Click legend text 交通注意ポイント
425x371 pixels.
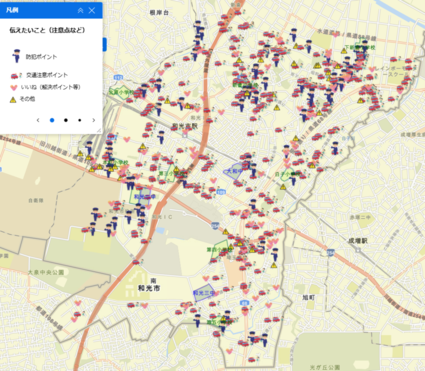(47, 75)
